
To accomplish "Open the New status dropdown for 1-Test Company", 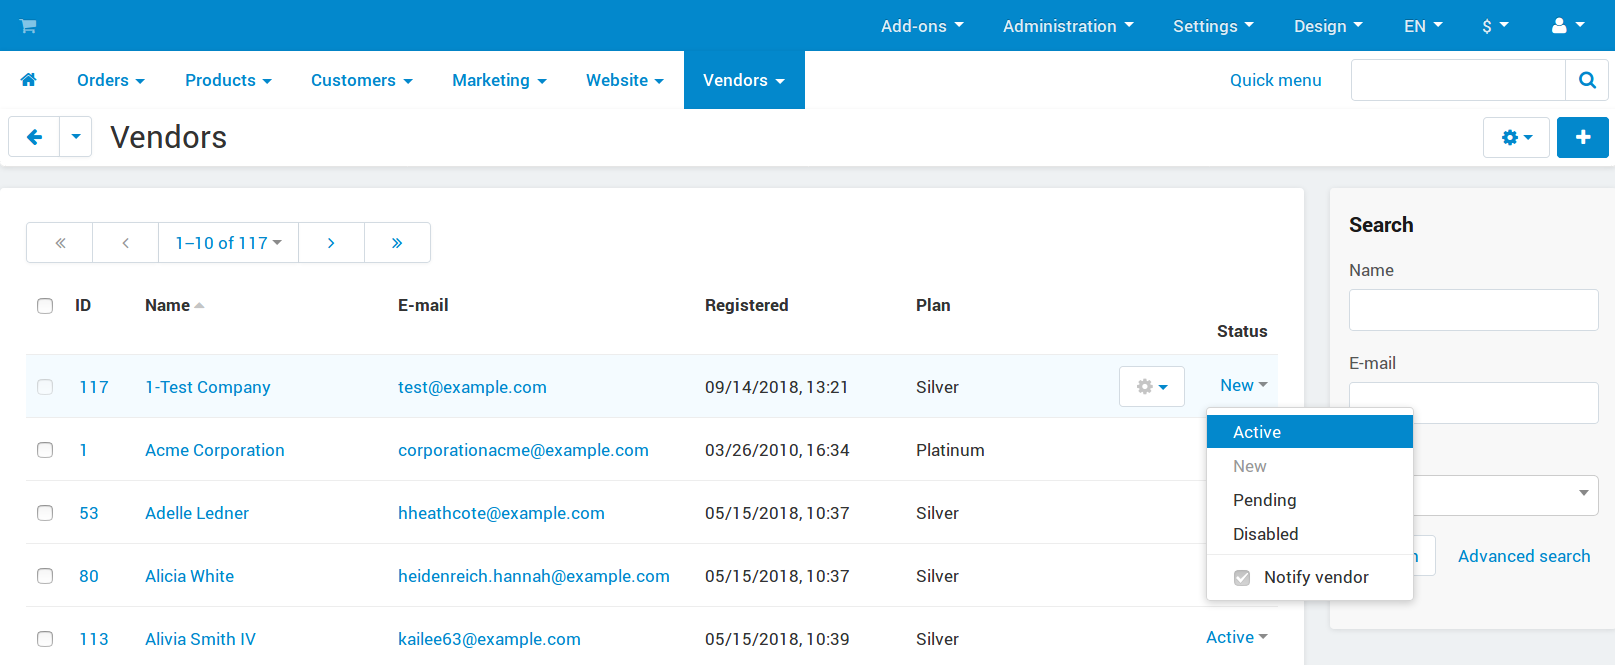I will [x=1243, y=385].
